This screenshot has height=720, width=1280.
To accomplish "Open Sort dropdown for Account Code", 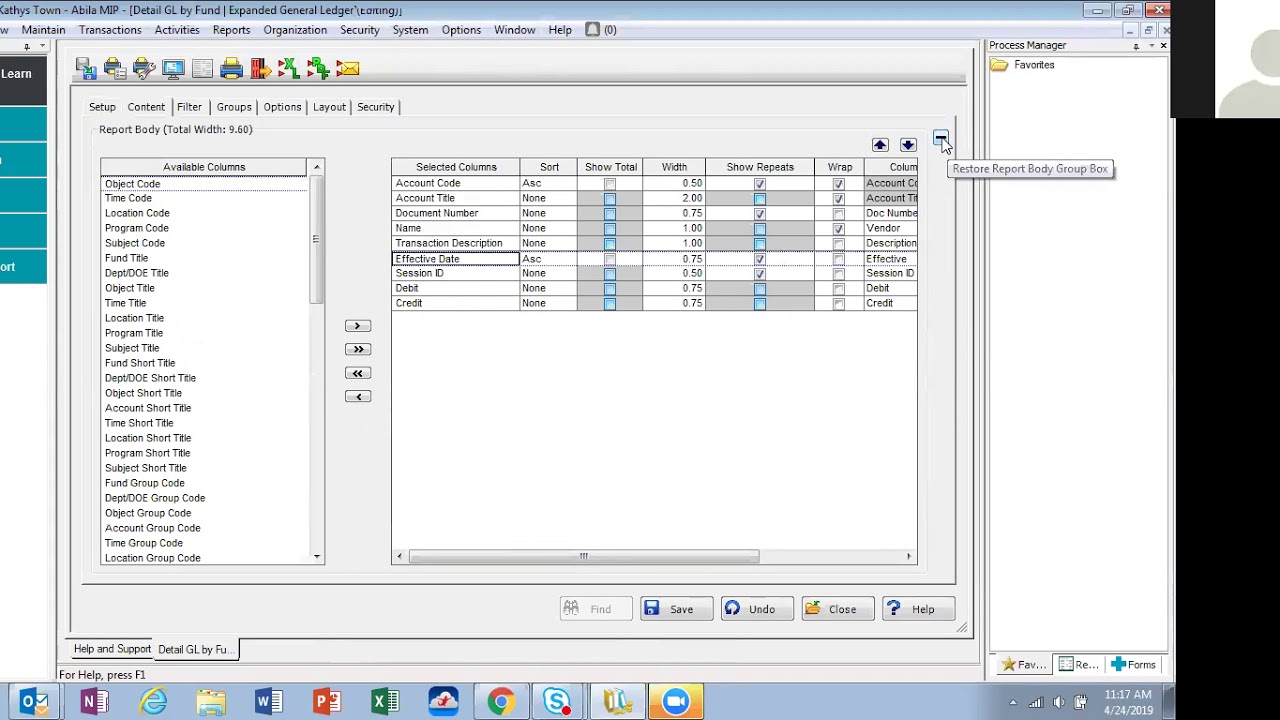I will pos(548,184).
